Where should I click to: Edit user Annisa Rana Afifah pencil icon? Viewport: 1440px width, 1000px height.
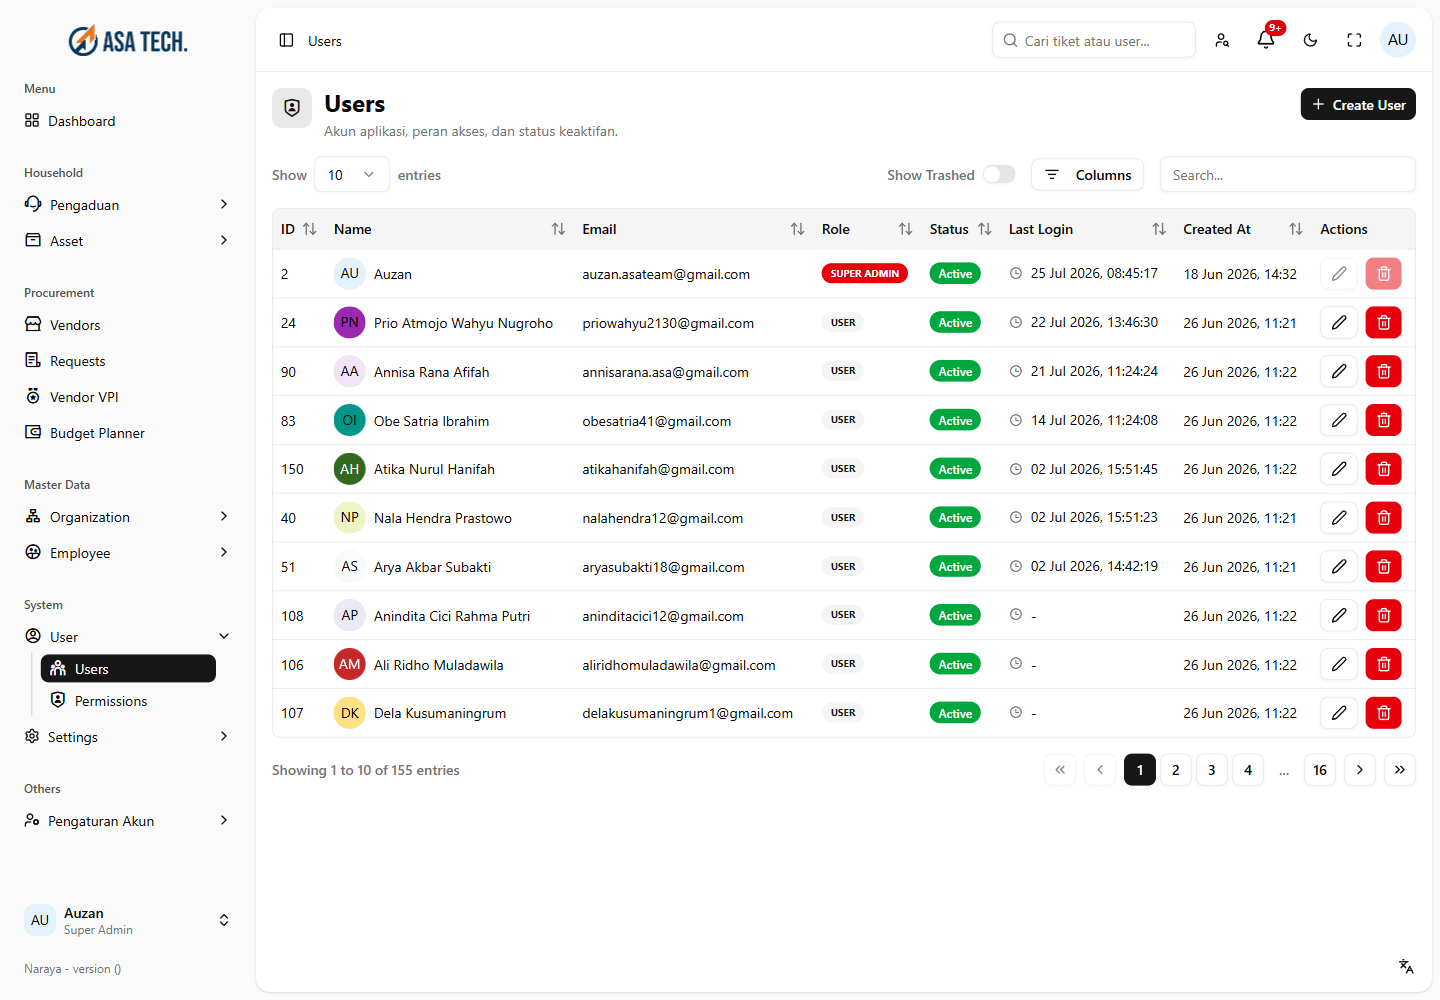[x=1339, y=371]
